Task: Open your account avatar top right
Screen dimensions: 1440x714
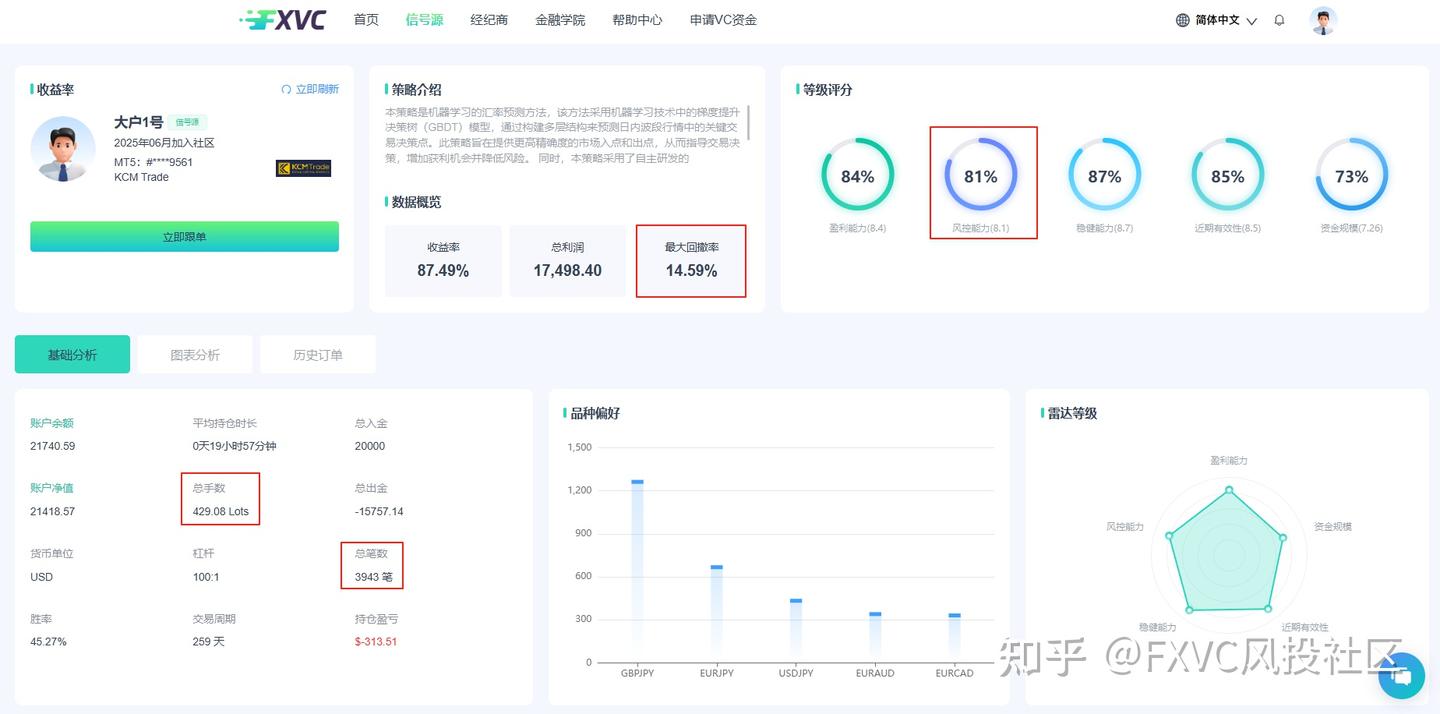Action: (1323, 19)
